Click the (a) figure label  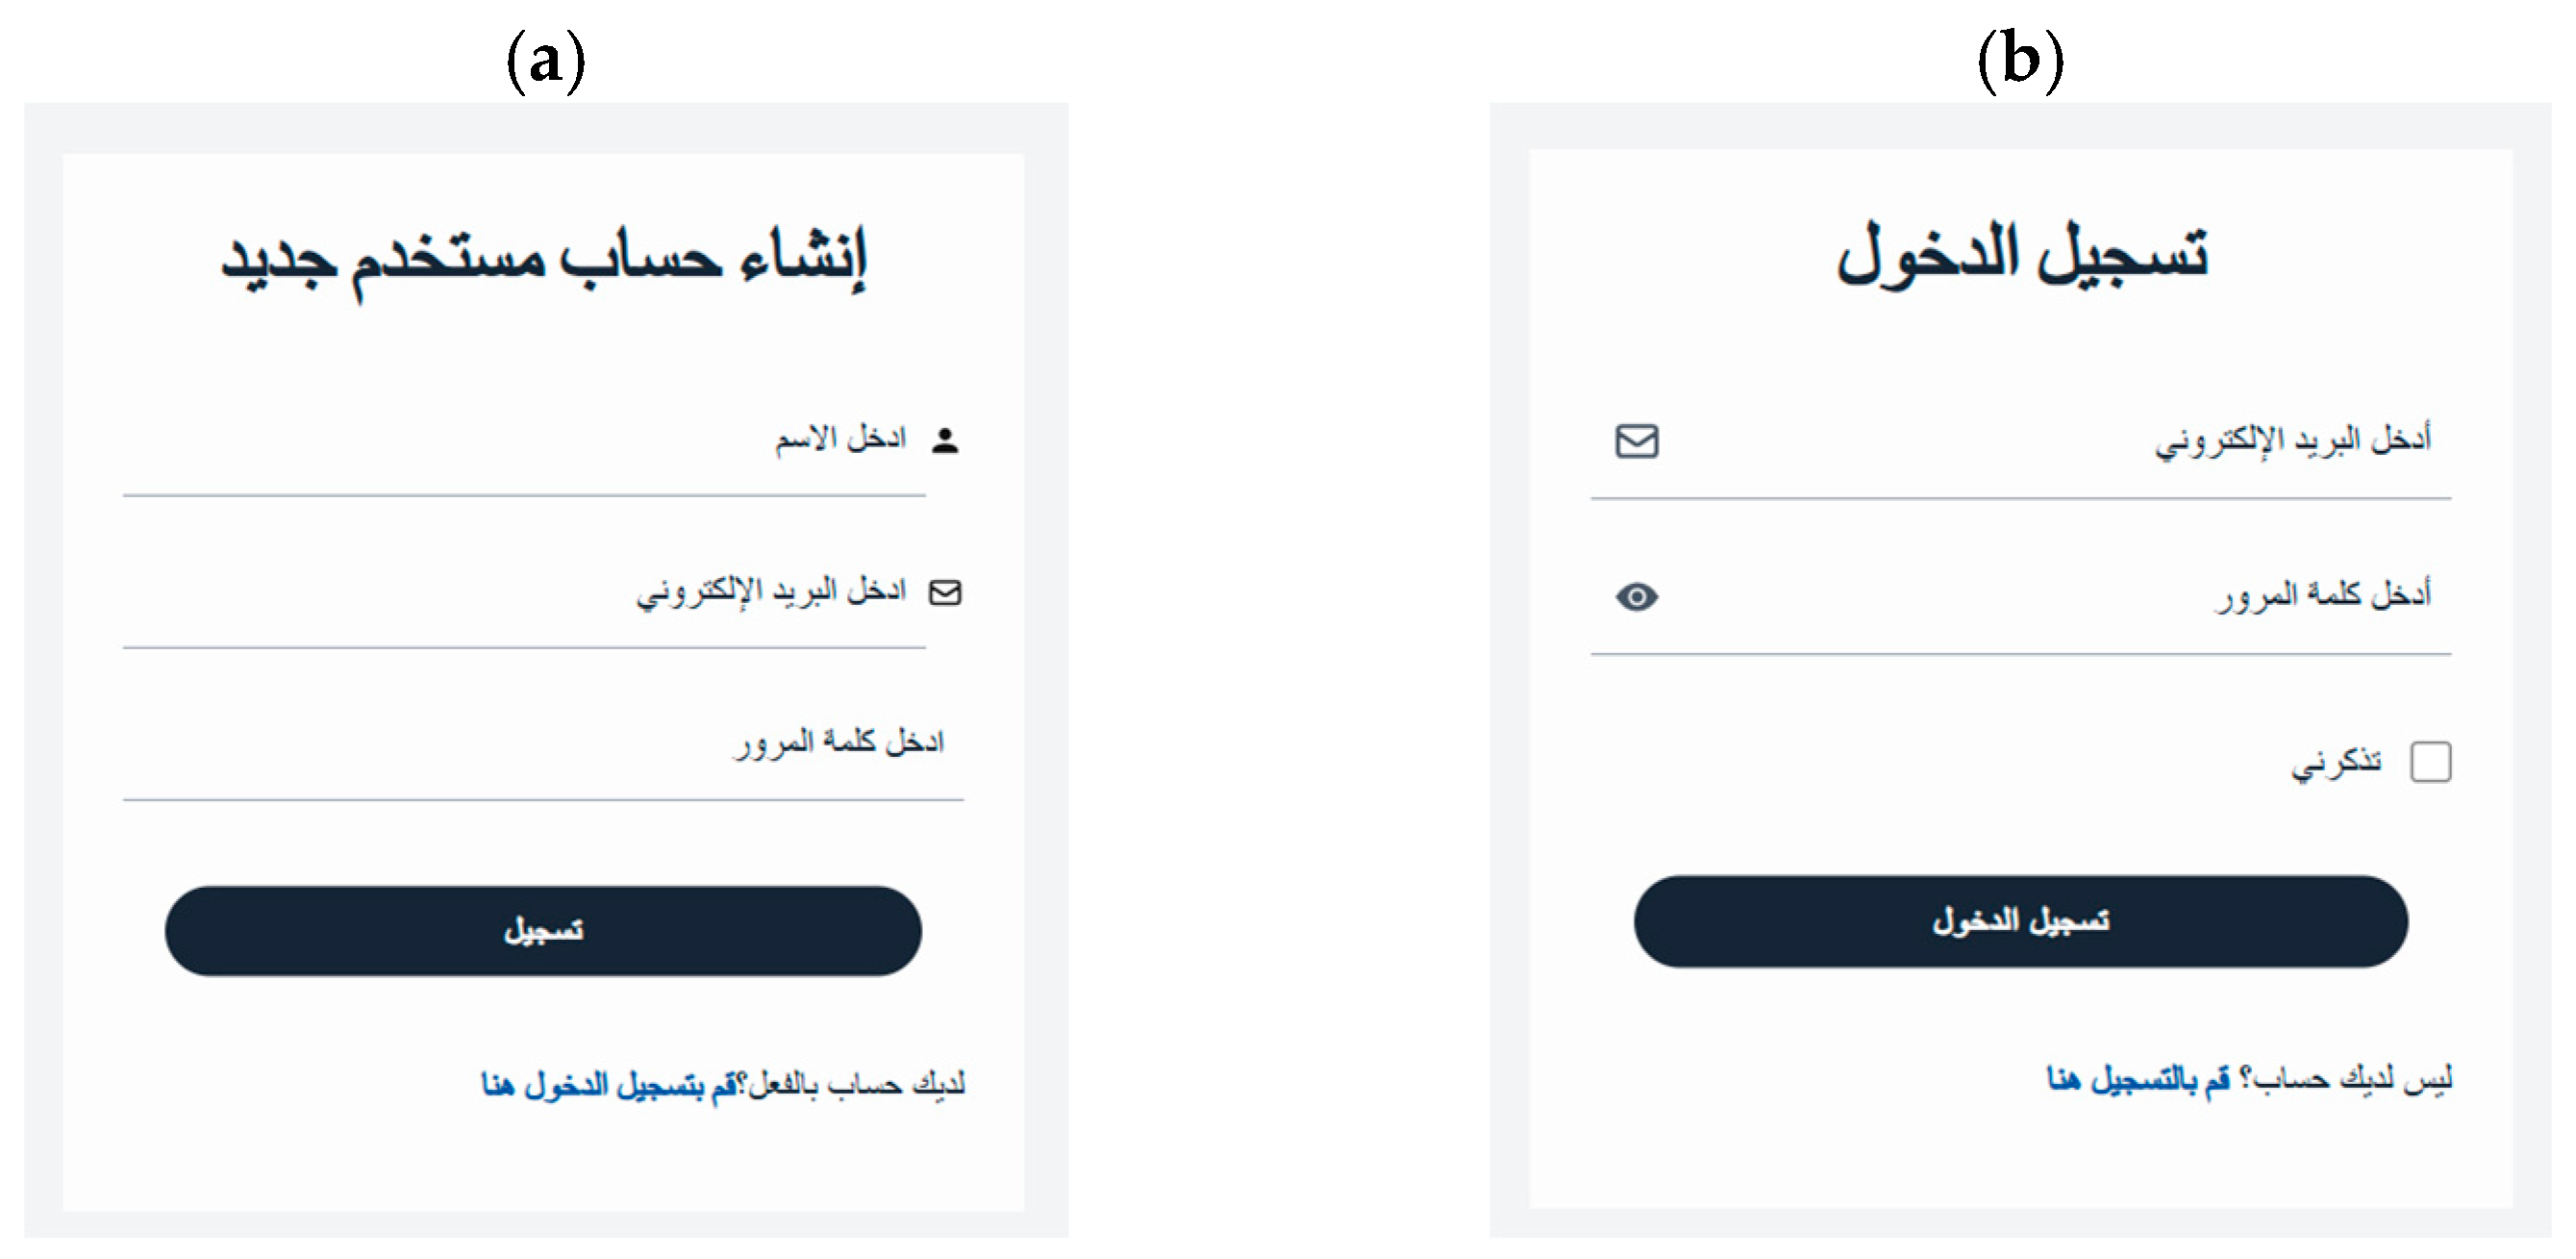point(545,60)
